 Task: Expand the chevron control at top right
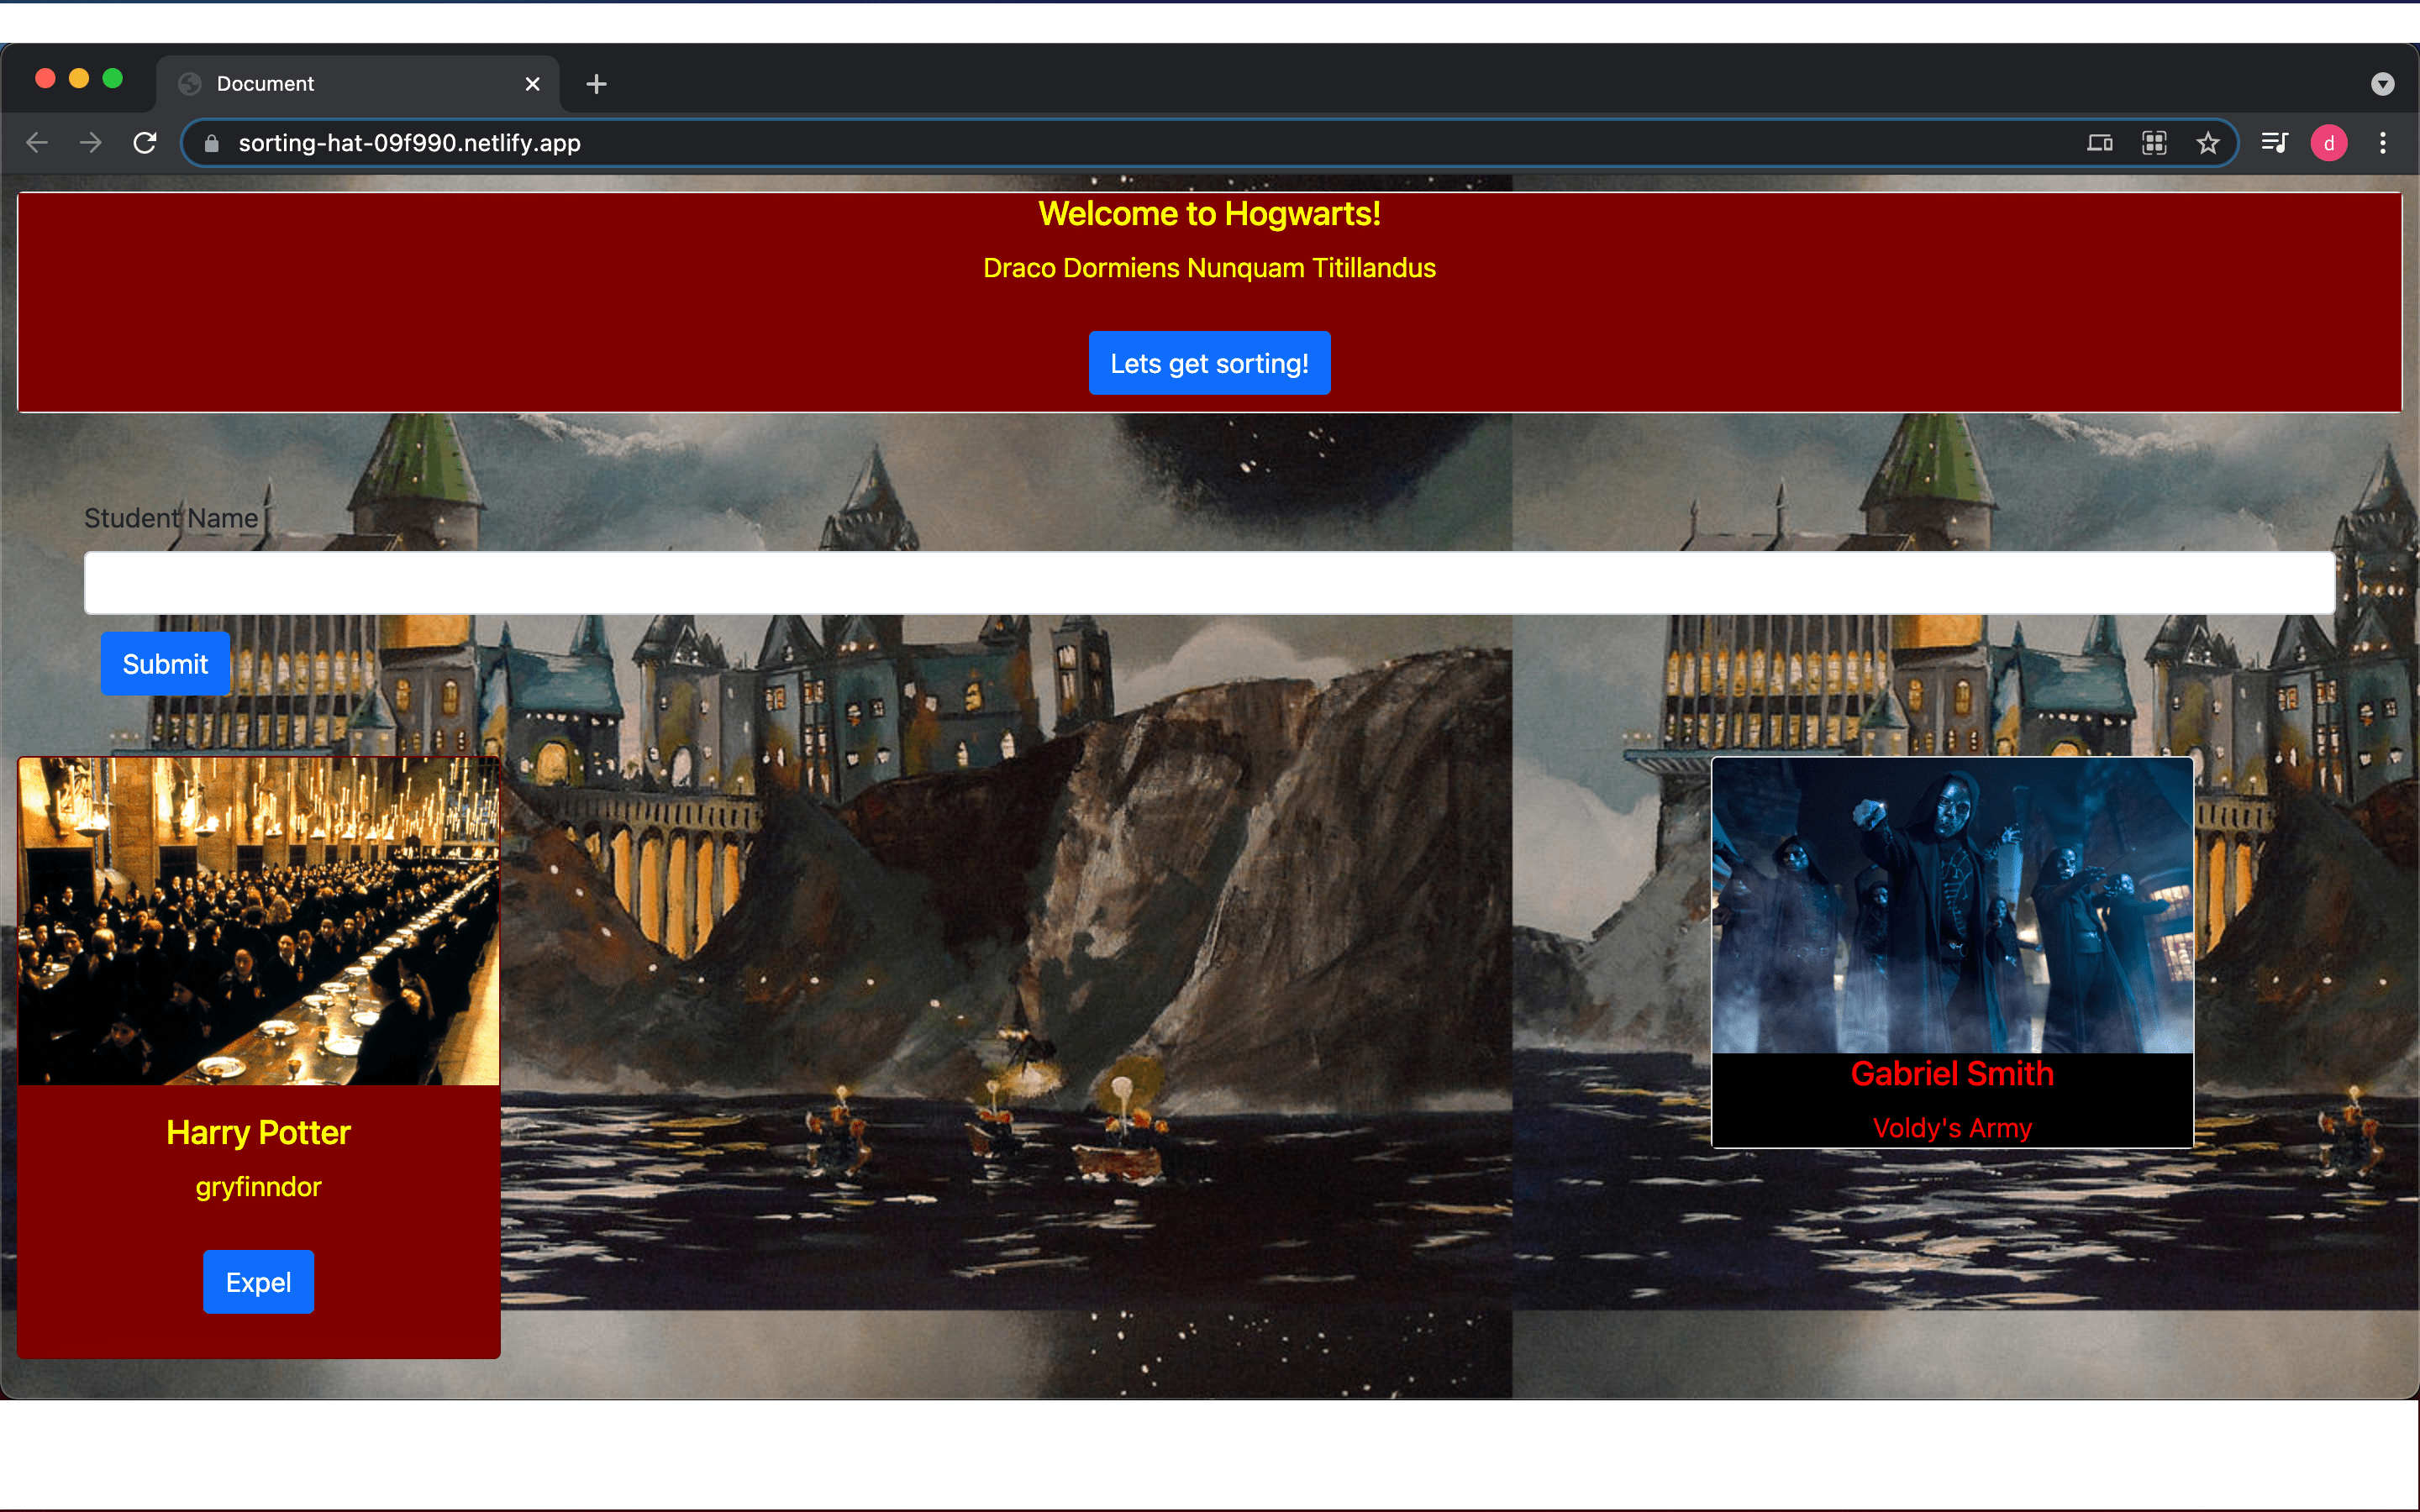tap(2382, 83)
